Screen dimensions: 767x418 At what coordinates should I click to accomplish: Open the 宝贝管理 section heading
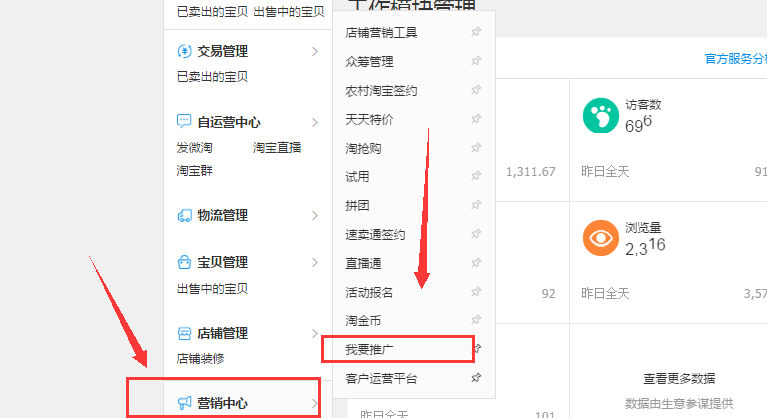click(223, 263)
